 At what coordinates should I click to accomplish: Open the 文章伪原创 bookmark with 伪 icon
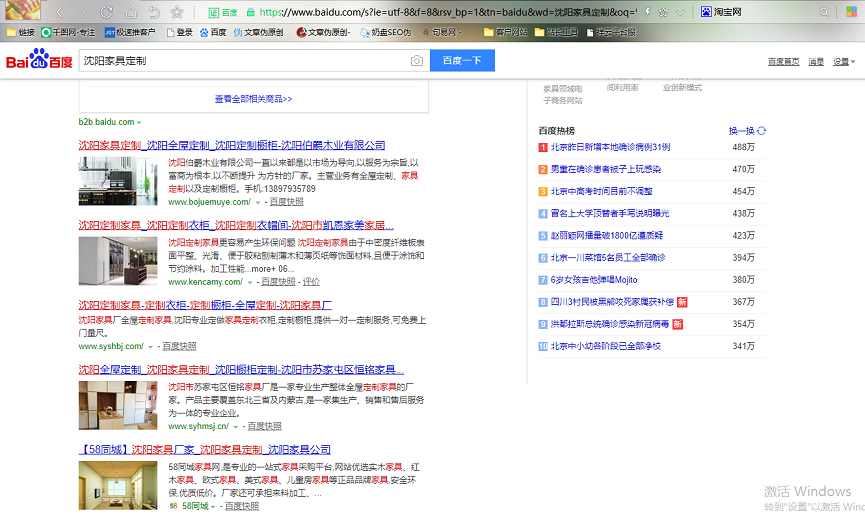258,32
